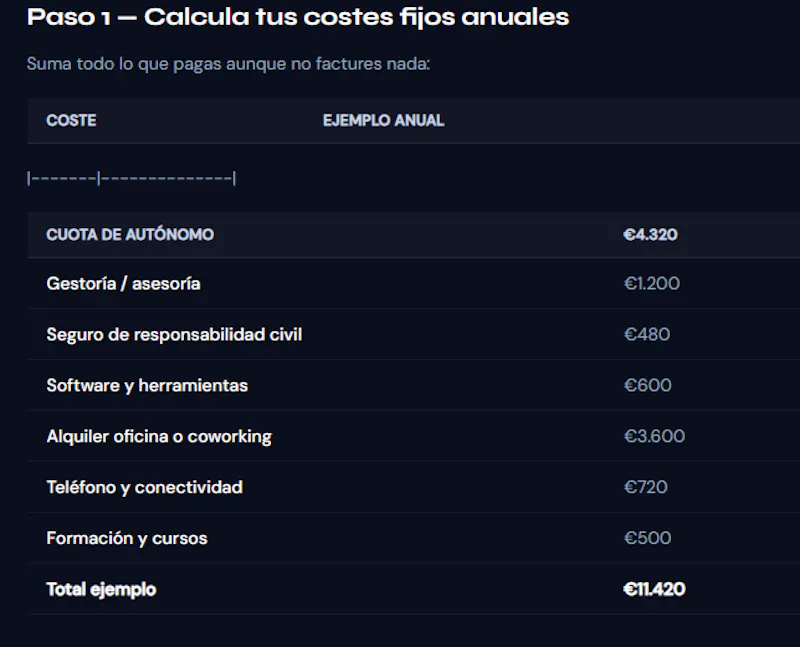Click the 'Paso 1' section heading
Image resolution: width=800 pixels, height=647 pixels.
(298, 17)
